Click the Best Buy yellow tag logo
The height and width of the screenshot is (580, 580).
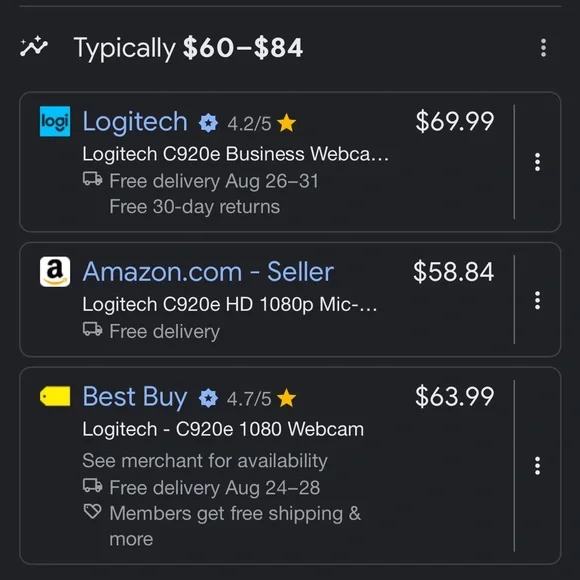(x=55, y=396)
